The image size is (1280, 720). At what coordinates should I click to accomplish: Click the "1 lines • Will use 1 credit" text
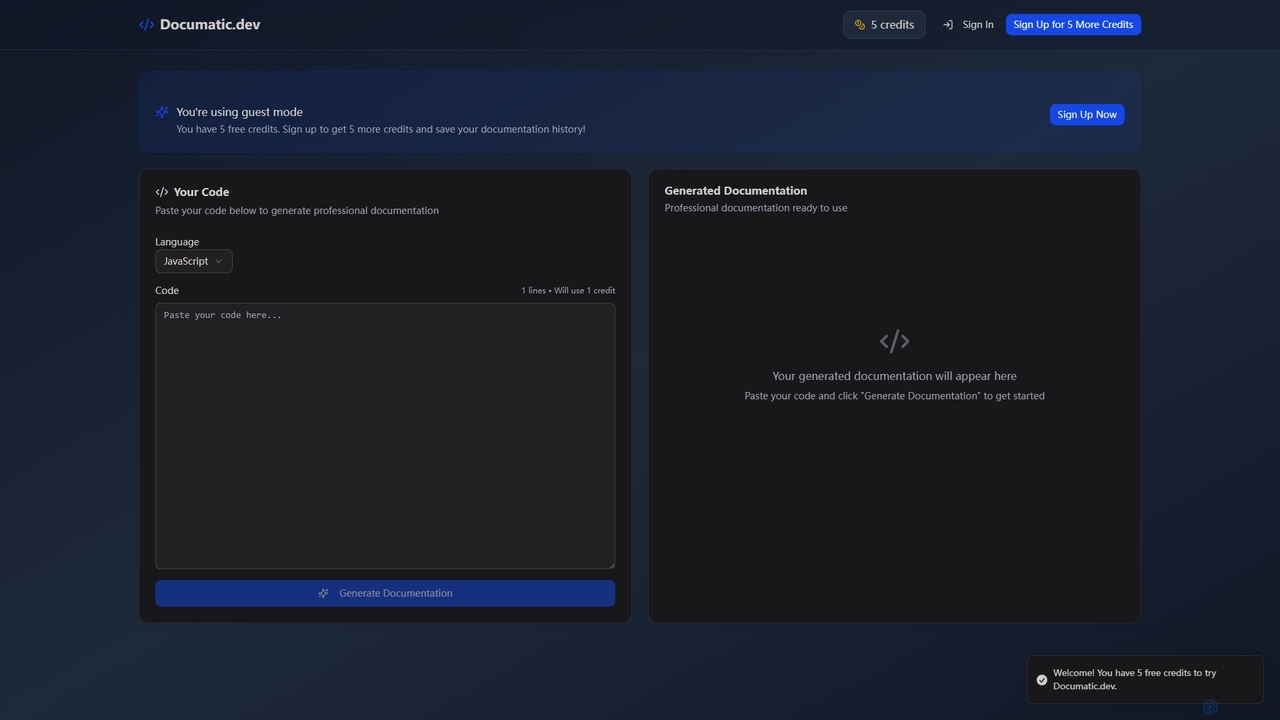(568, 291)
